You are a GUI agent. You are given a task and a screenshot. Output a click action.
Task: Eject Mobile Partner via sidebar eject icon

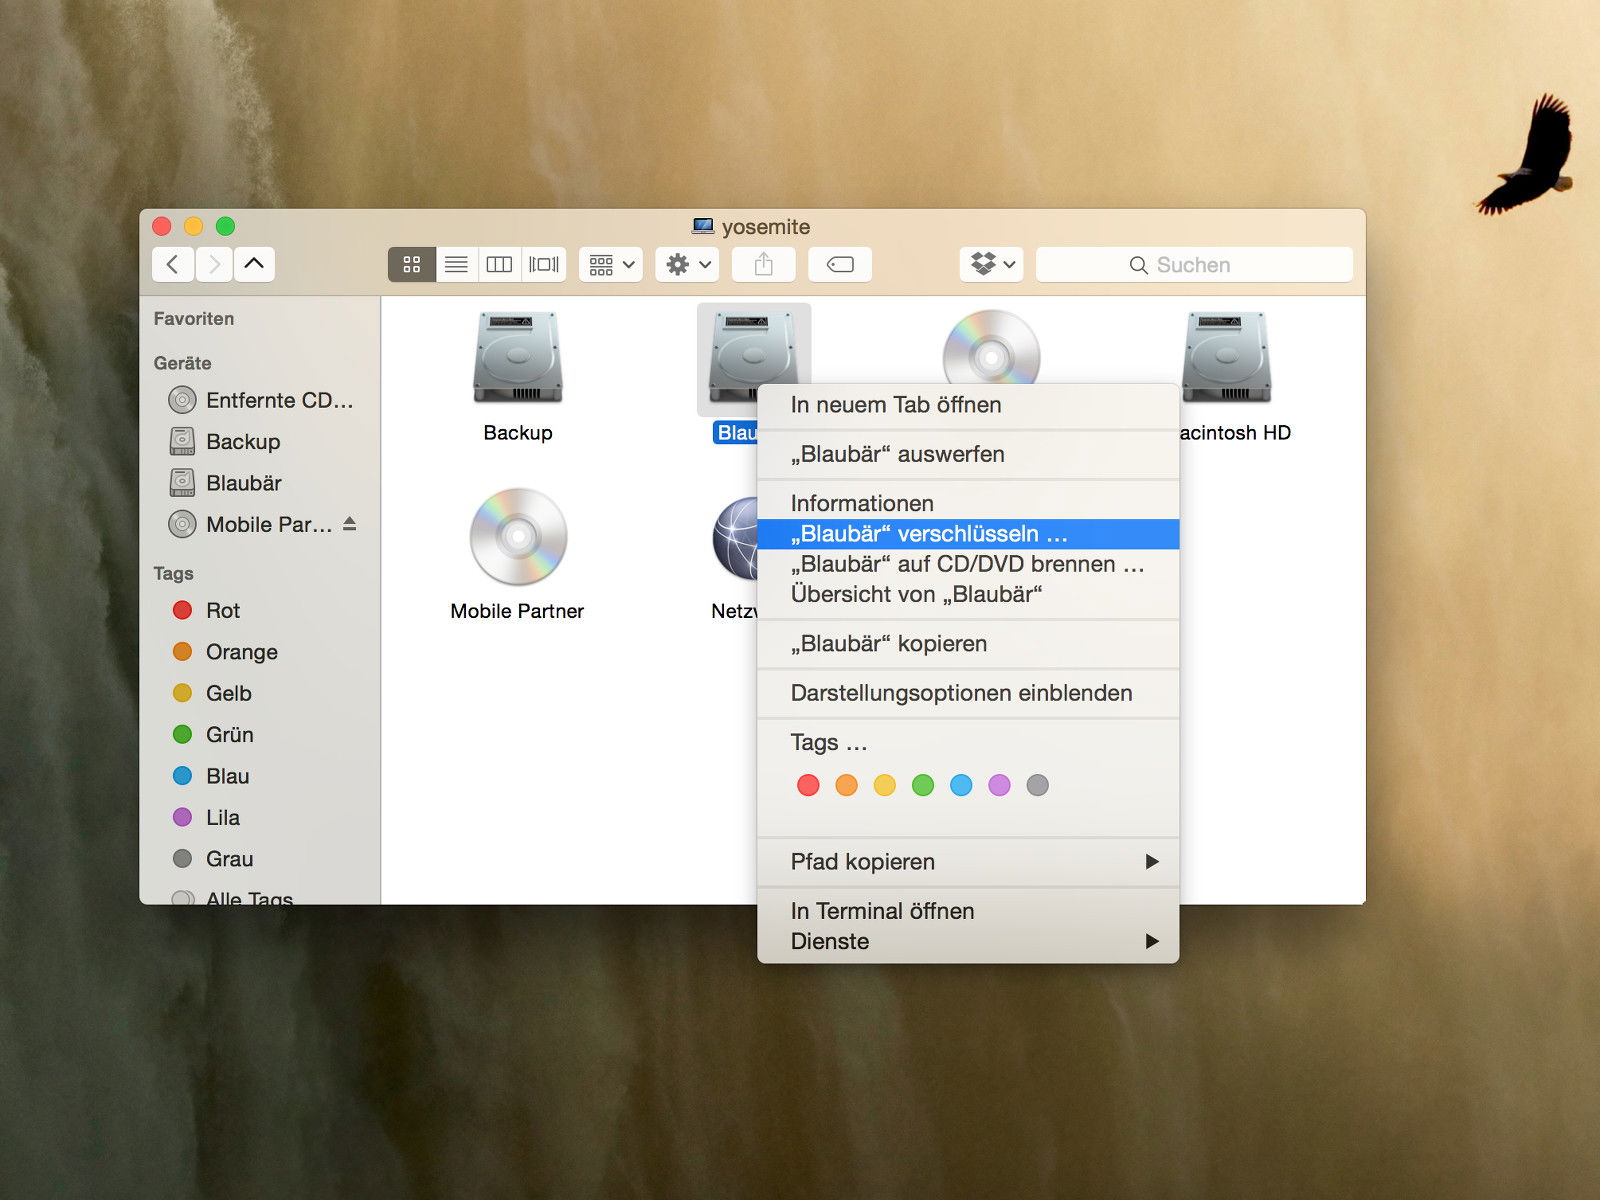(x=349, y=523)
